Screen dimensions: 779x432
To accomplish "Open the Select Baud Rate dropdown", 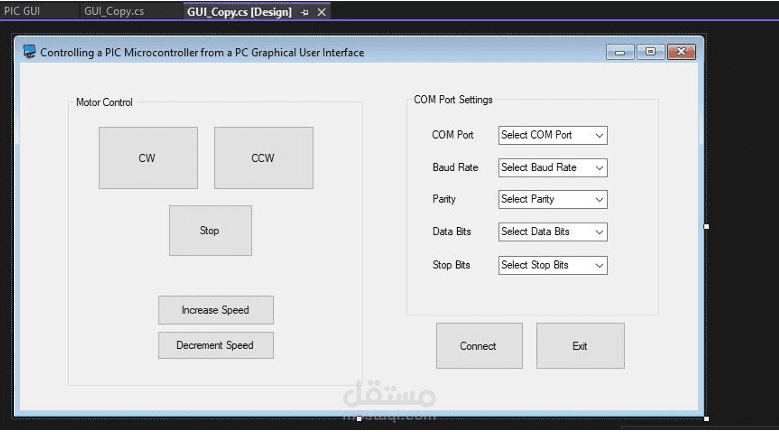I will point(552,168).
